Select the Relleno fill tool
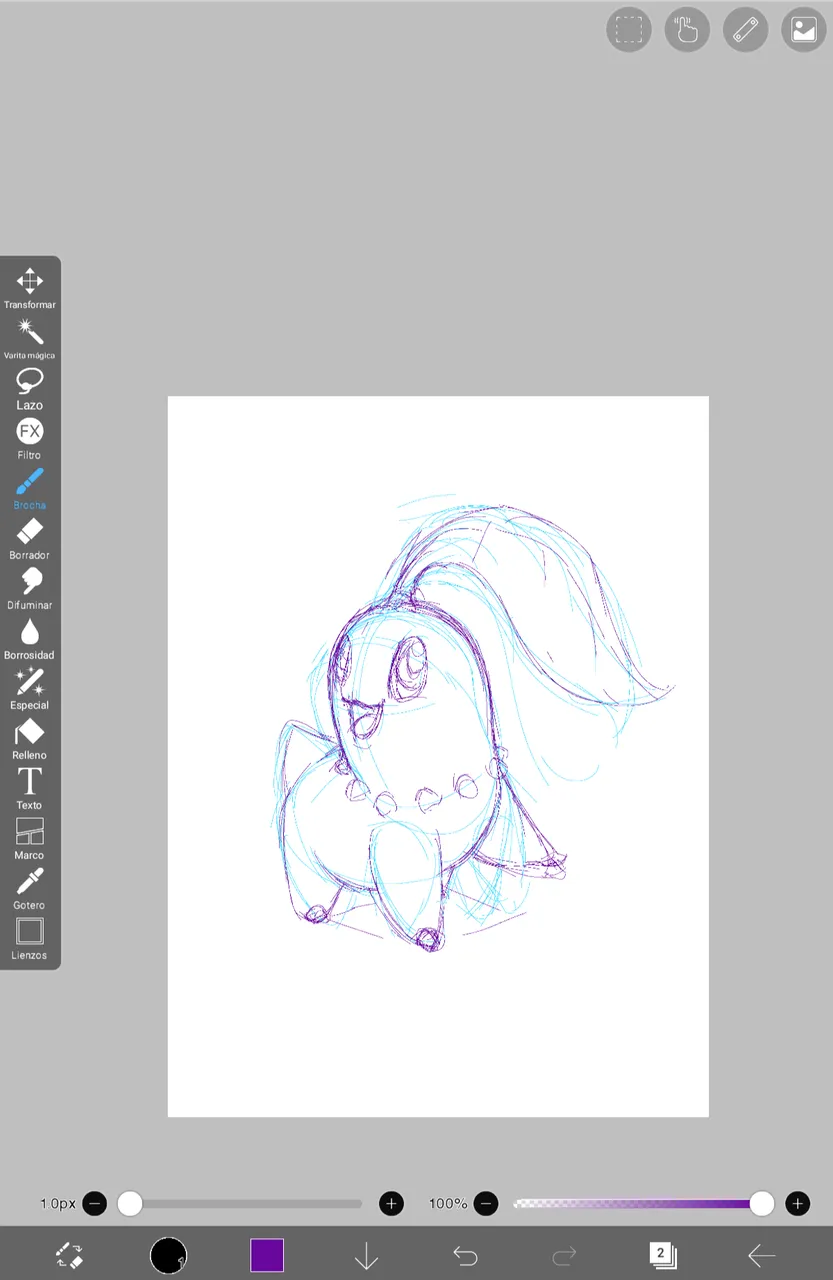Image resolution: width=833 pixels, height=1280 pixels. click(29, 738)
